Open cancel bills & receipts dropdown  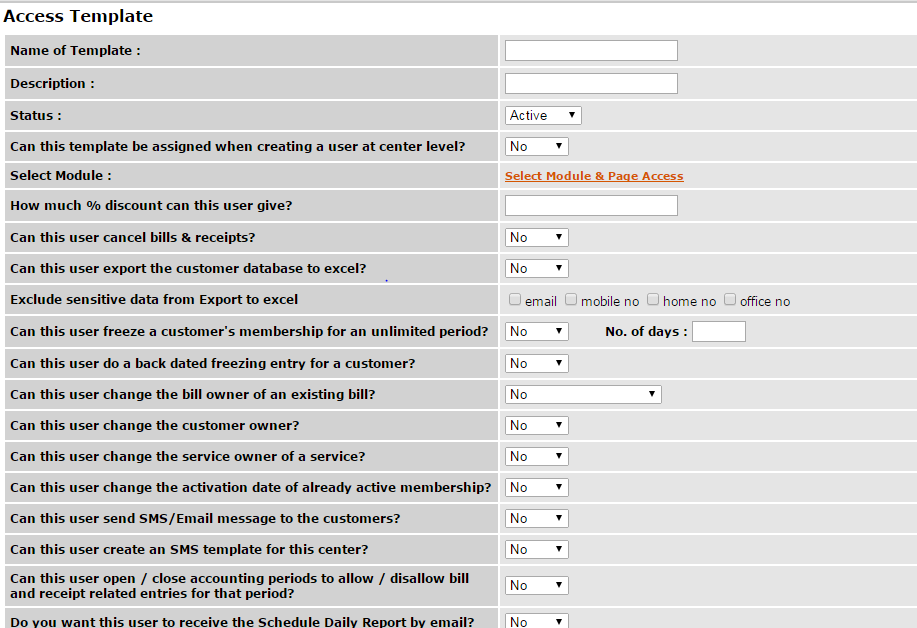pos(537,237)
